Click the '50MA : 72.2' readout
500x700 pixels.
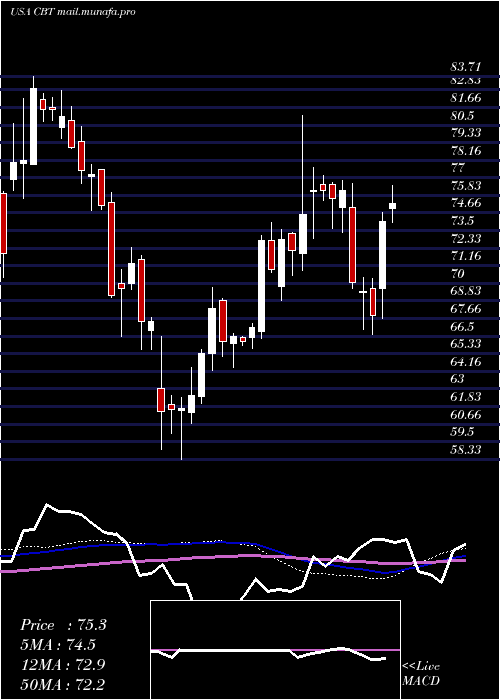63,684
